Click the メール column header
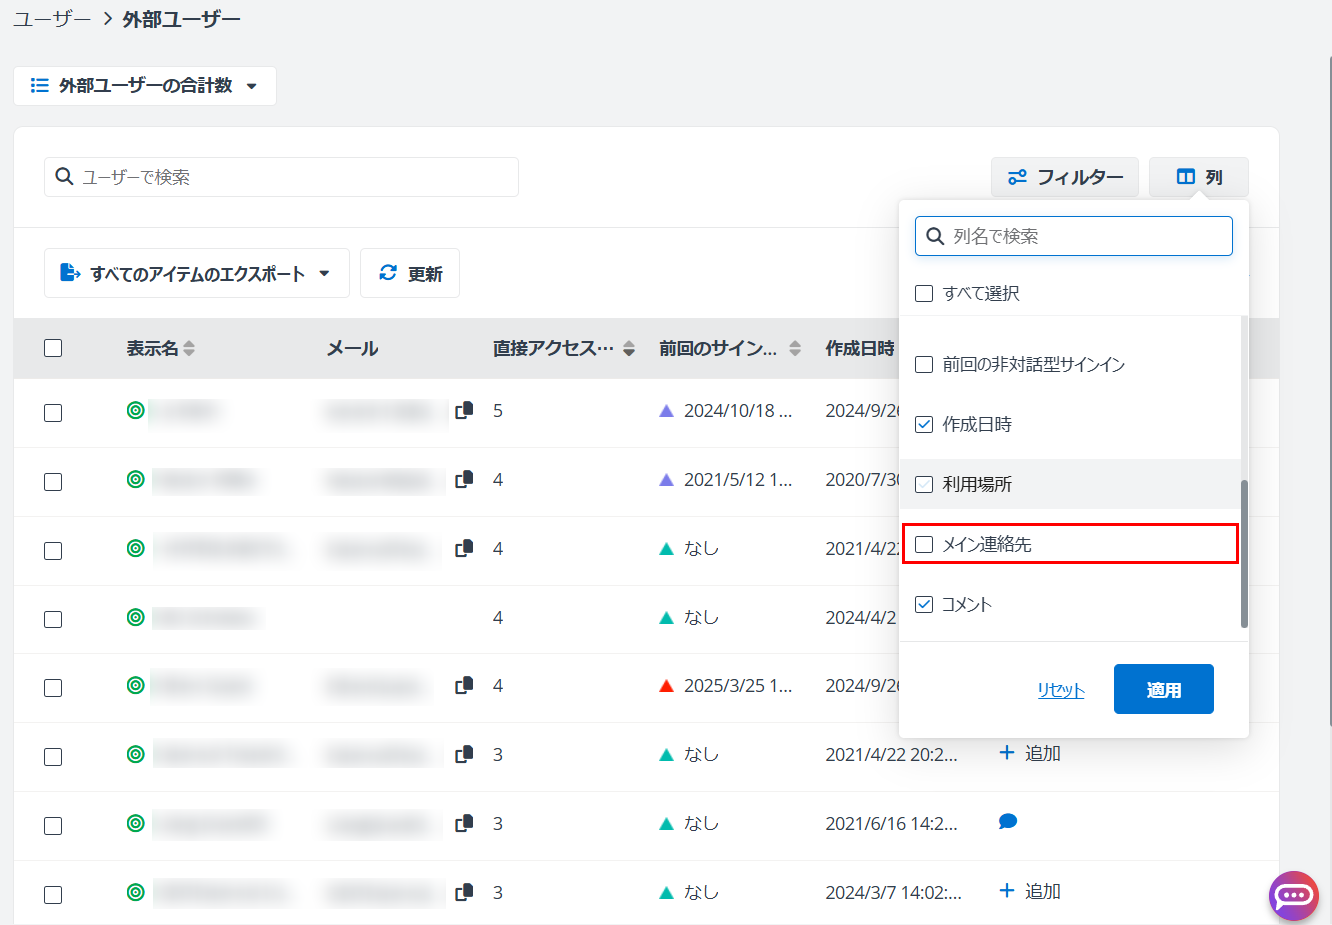Viewport: 1332px width, 925px height. click(352, 348)
